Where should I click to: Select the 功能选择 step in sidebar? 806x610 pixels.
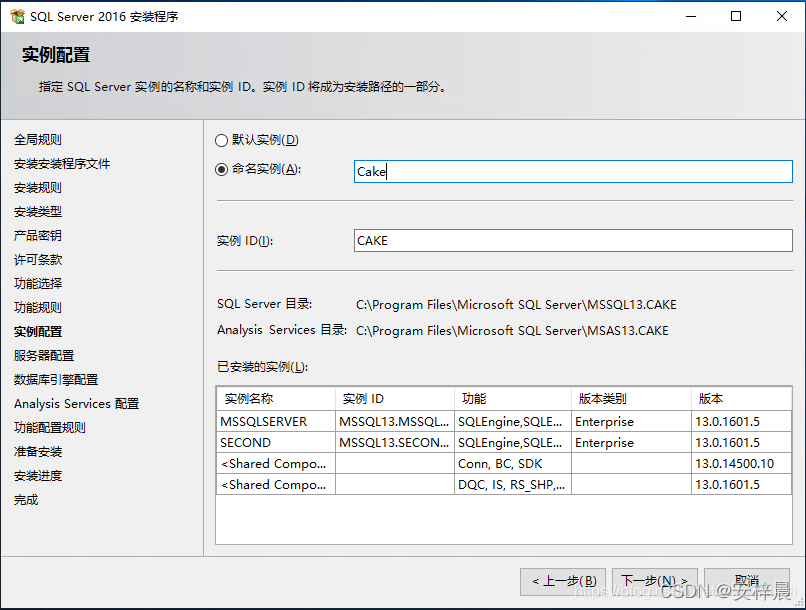(x=38, y=284)
